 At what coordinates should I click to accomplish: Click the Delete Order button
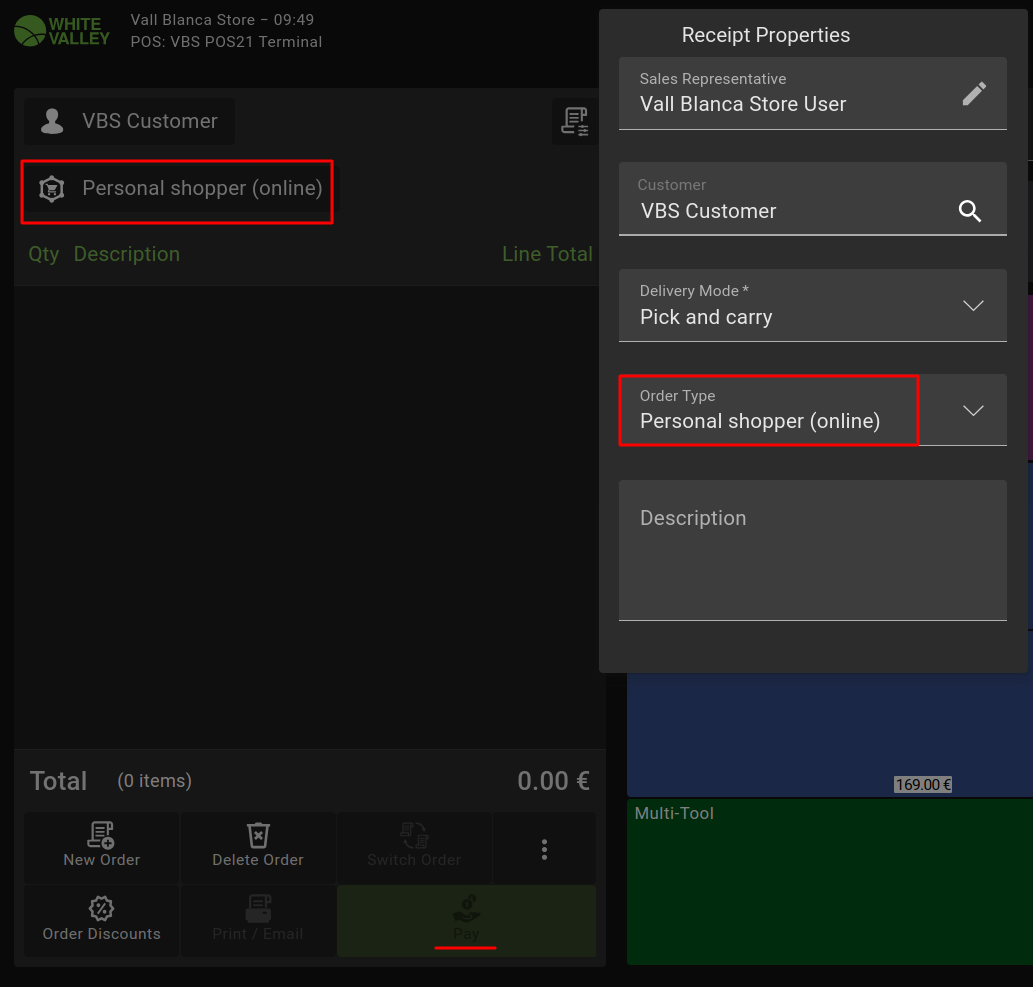point(258,847)
